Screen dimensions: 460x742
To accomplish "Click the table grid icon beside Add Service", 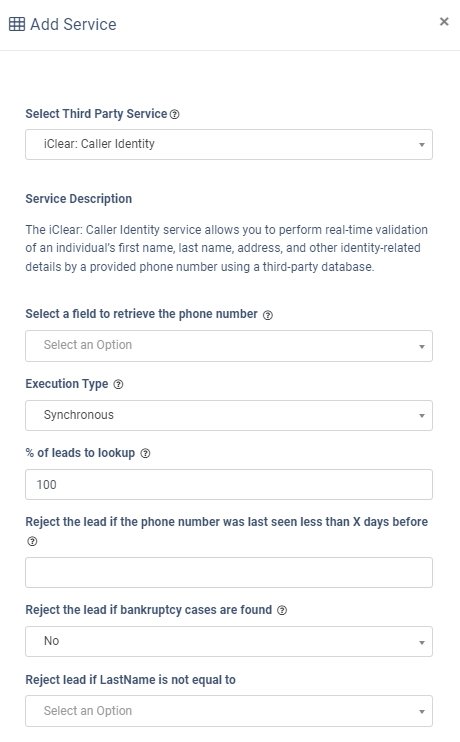I will point(17,24).
